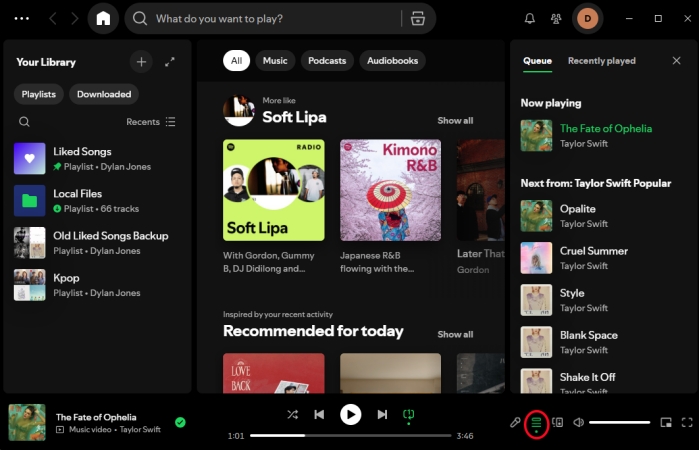Open now-playing album art in bottom bar

pos(27,422)
